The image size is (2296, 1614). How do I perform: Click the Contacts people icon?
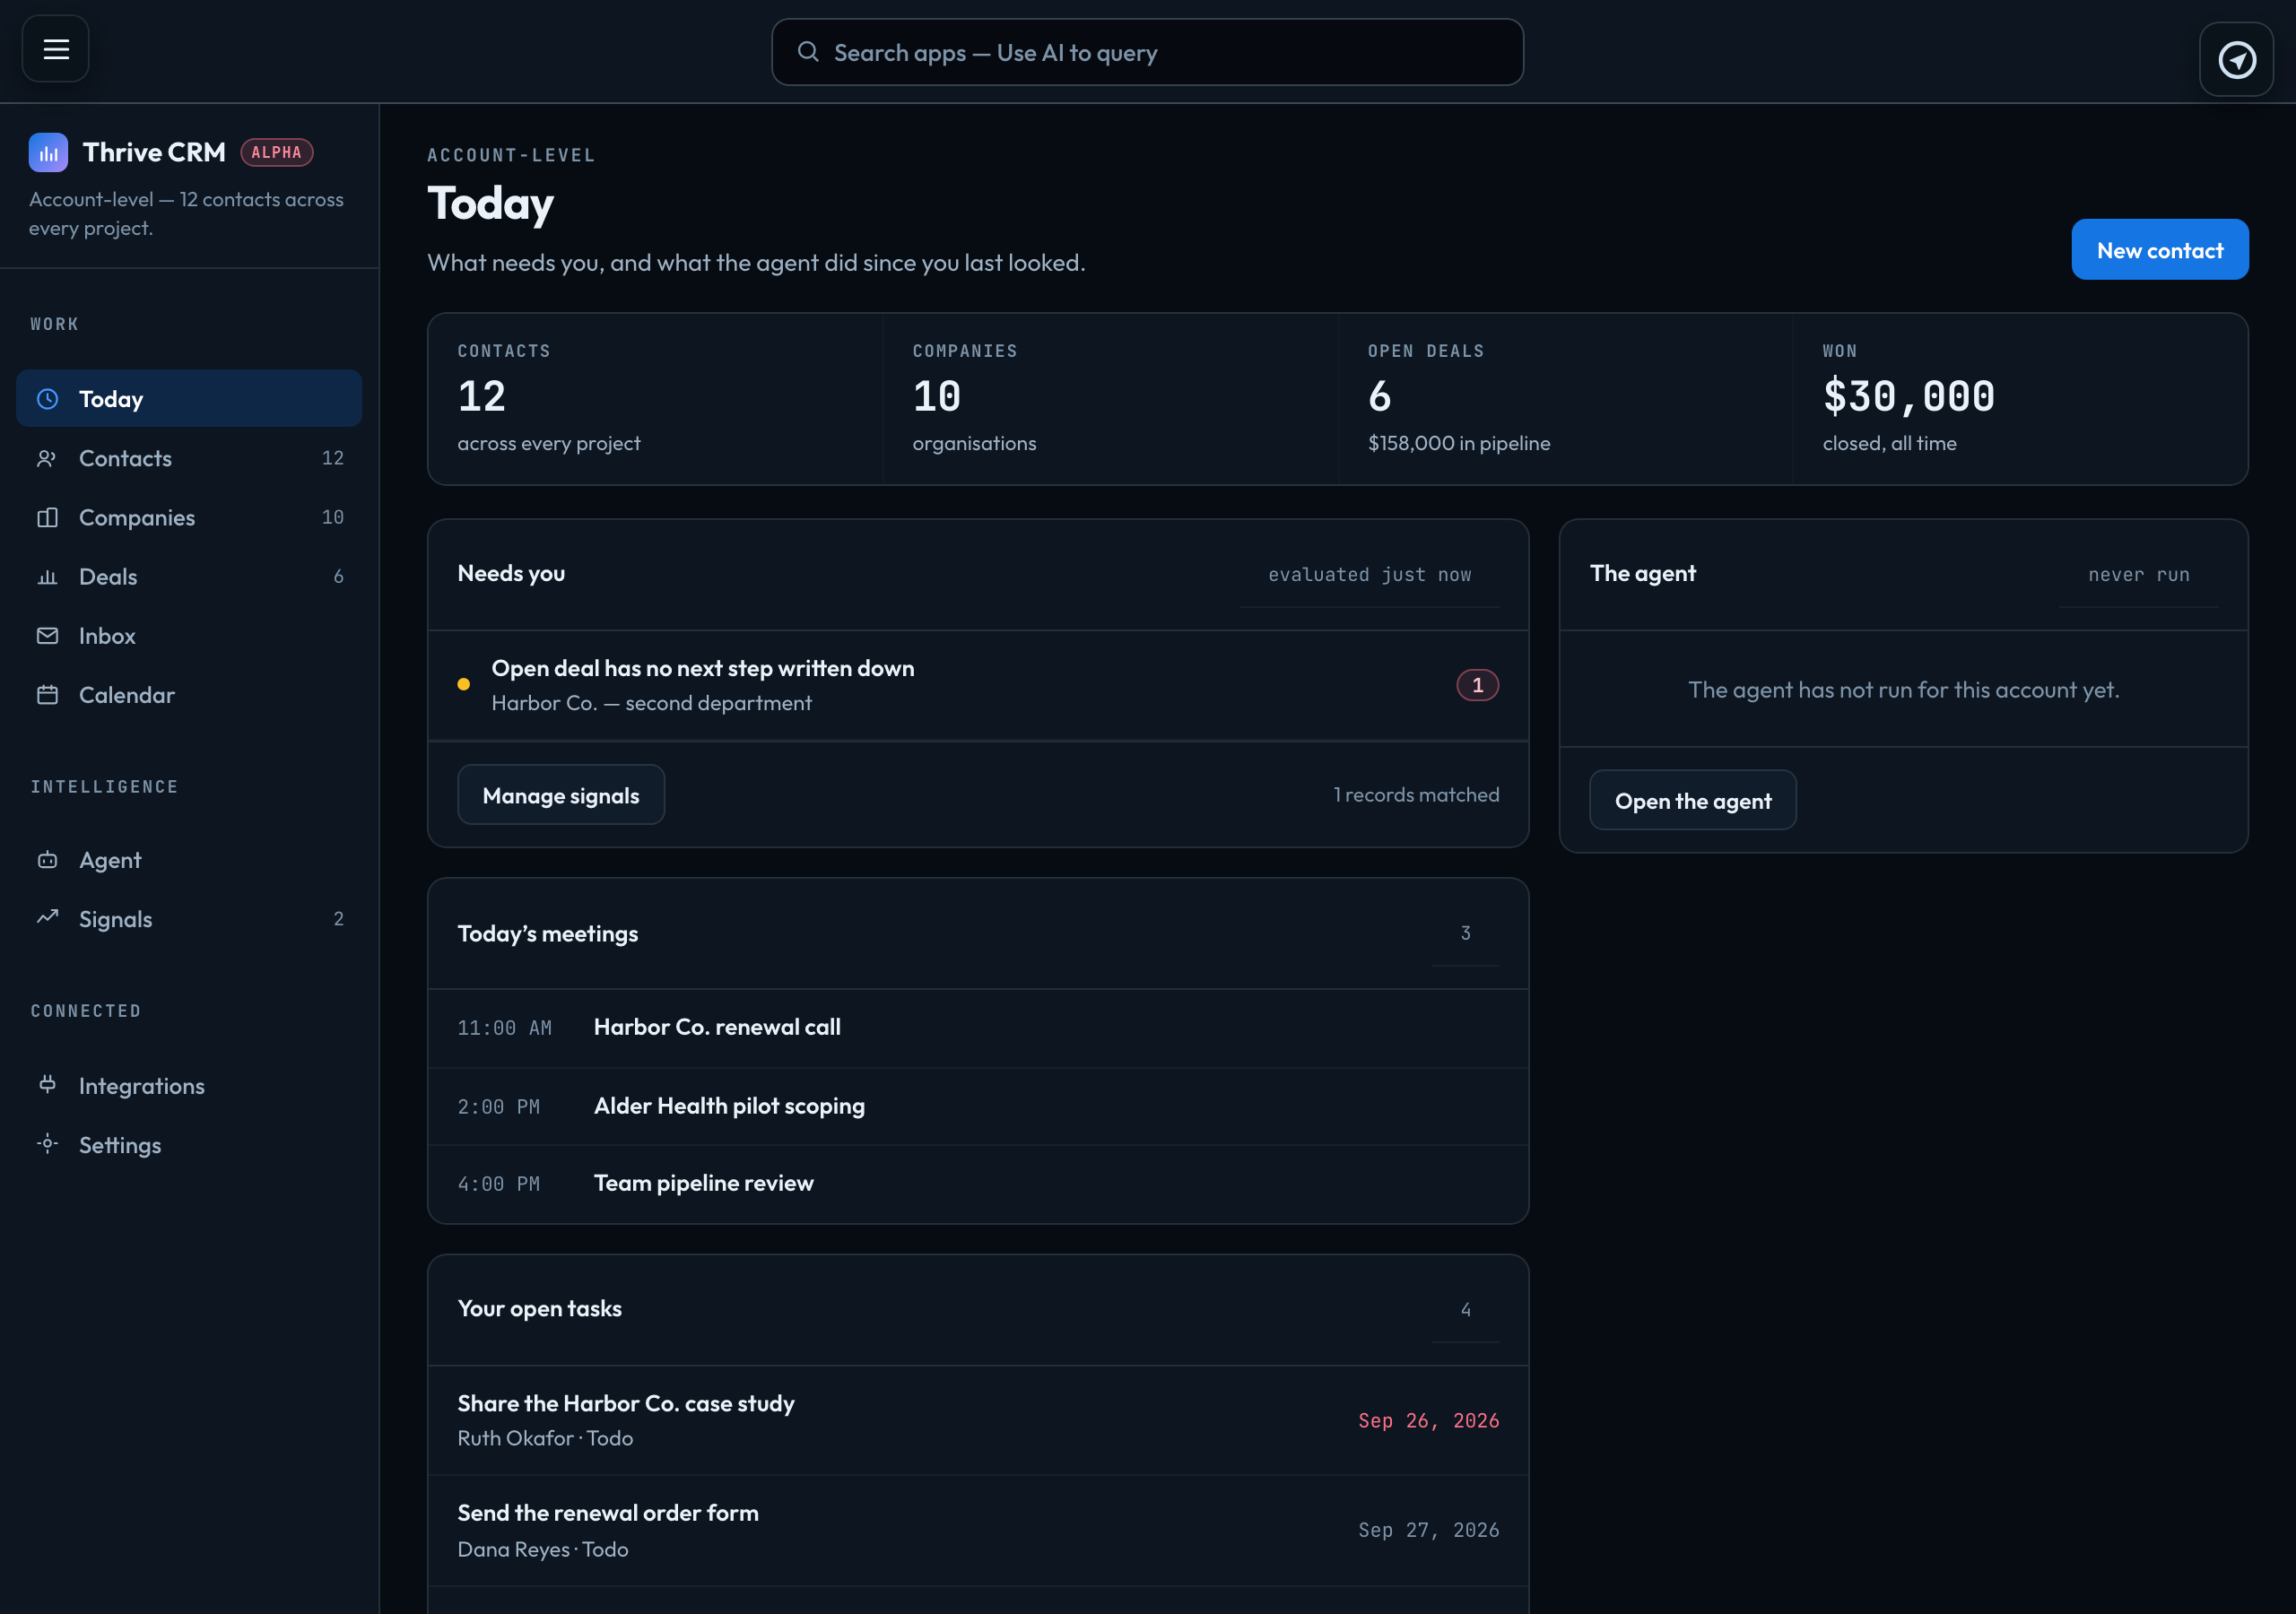pyautogui.click(x=47, y=458)
